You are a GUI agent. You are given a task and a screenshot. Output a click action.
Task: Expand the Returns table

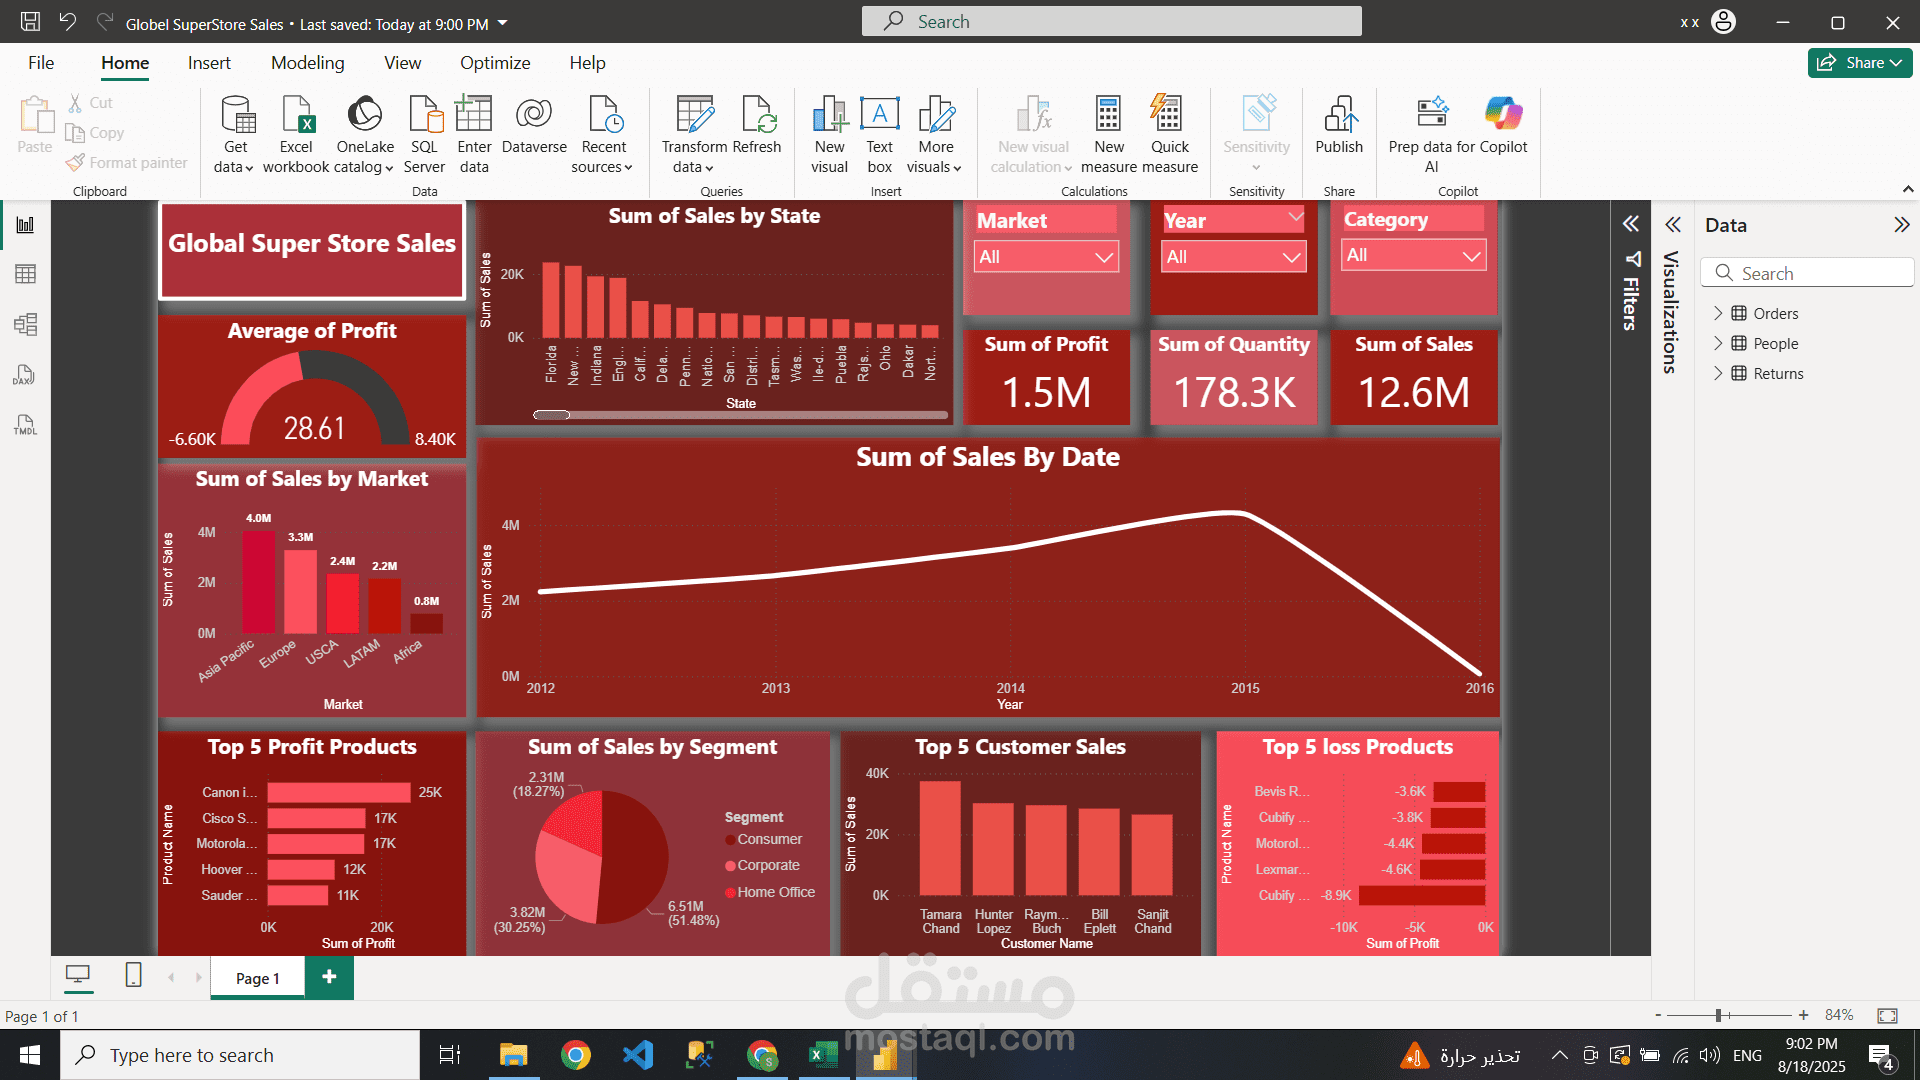point(1718,373)
